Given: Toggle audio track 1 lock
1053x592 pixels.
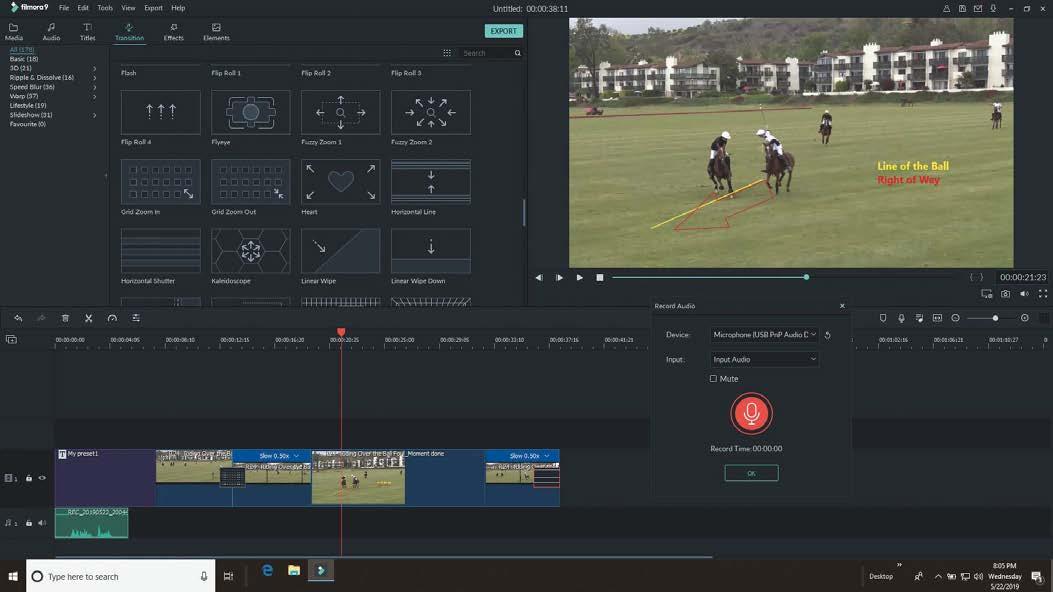Looking at the screenshot, I should click(x=29, y=523).
